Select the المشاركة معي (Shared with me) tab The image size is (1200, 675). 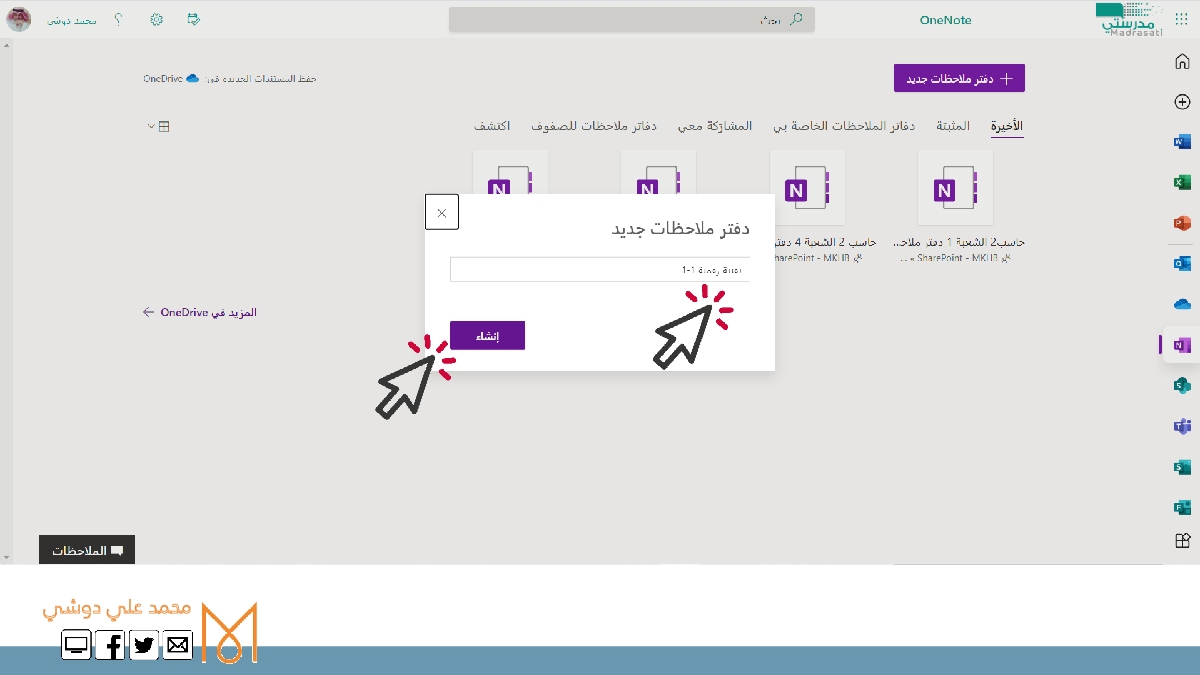tap(715, 126)
